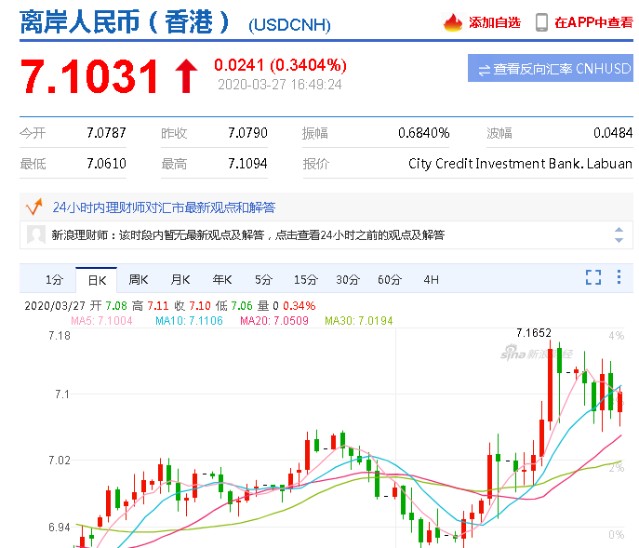Select the 60分 chart interval
This screenshot has height=548, width=639.
pos(389,279)
